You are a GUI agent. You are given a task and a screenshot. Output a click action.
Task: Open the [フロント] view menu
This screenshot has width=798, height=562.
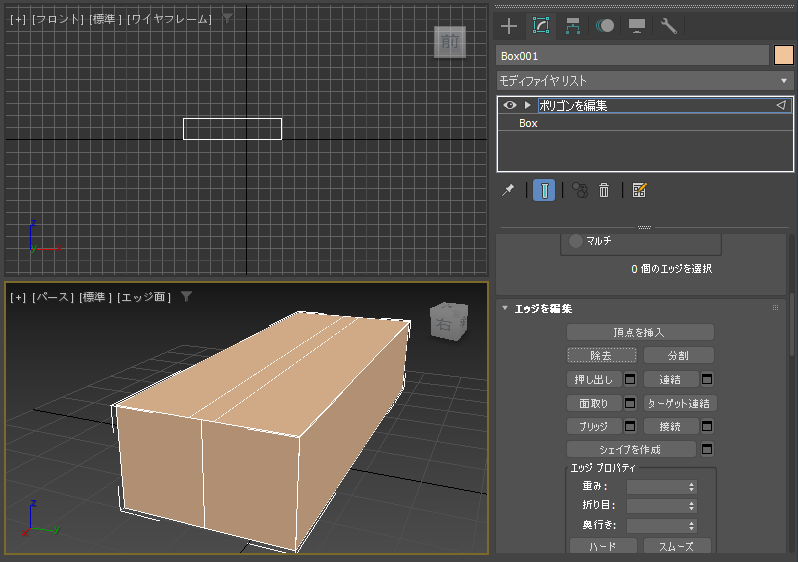coord(58,19)
